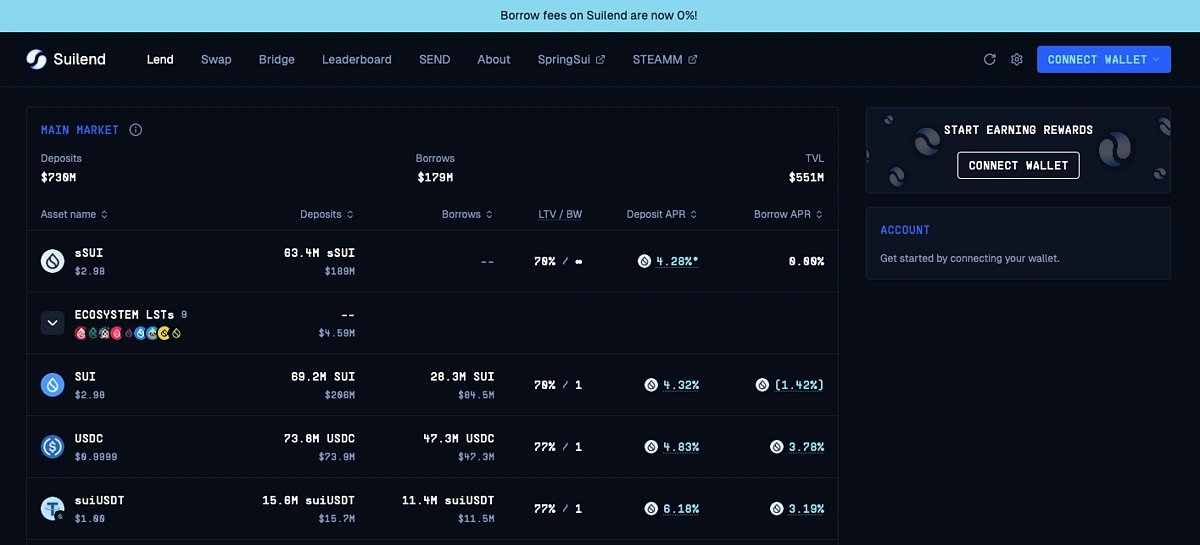Click Connect Wallet in rewards banner
Screen dimensions: 1200x545
[1018, 165]
